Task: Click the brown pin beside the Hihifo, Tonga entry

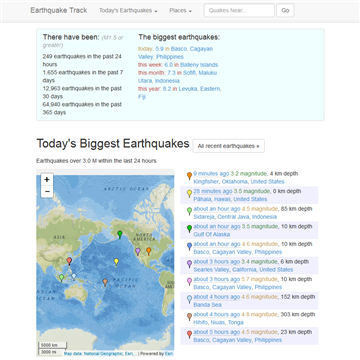Action: pyautogui.click(x=189, y=317)
